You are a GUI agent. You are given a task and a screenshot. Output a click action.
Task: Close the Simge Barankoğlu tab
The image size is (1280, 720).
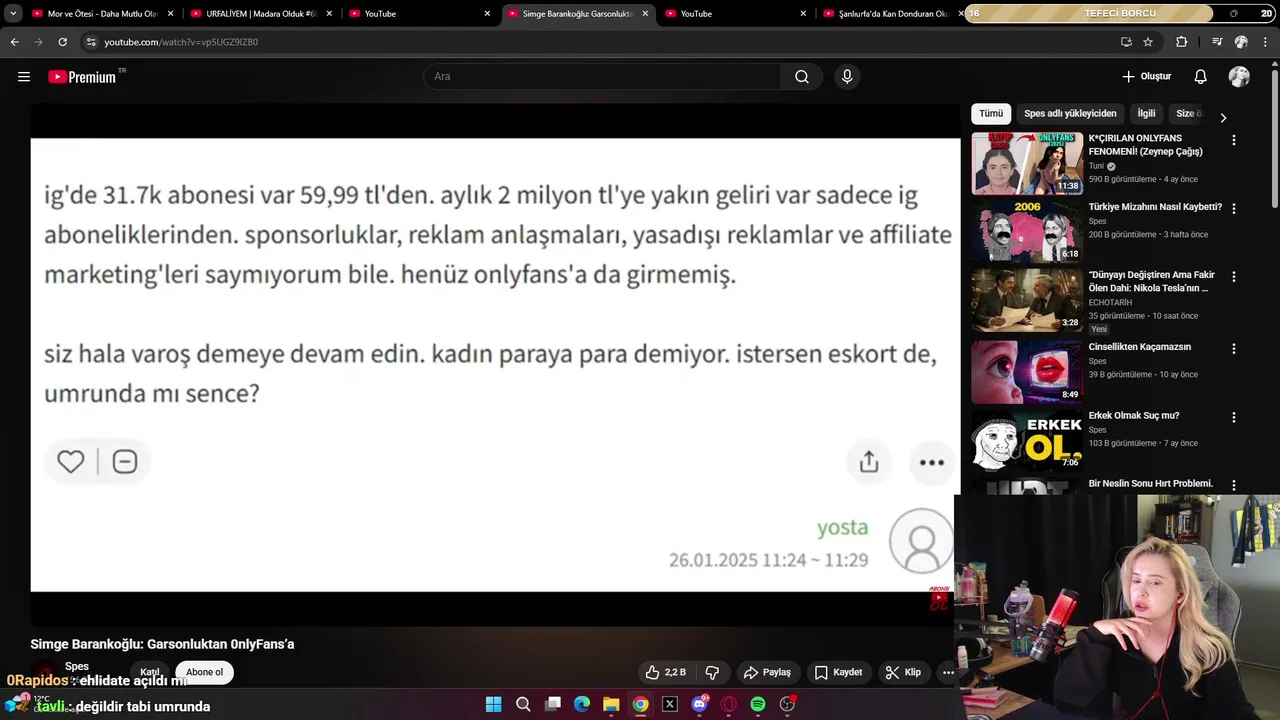pos(645,14)
